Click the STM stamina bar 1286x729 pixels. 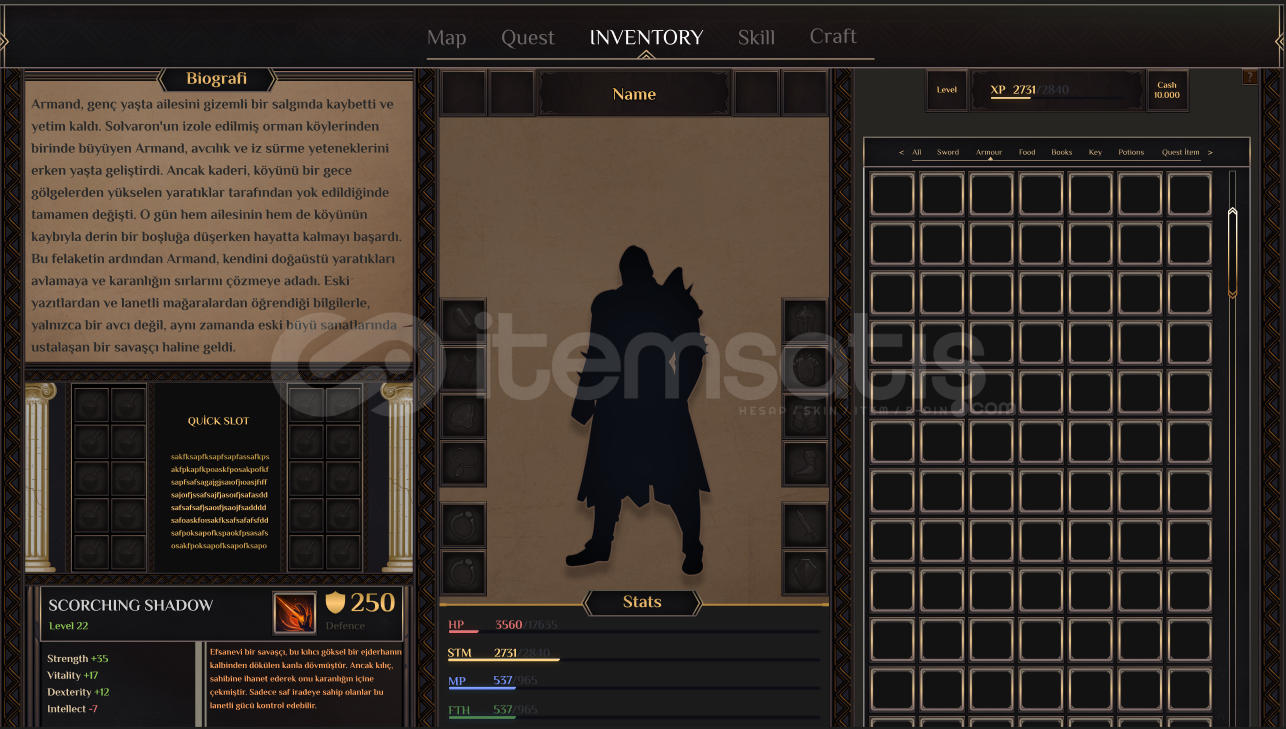pos(634,659)
